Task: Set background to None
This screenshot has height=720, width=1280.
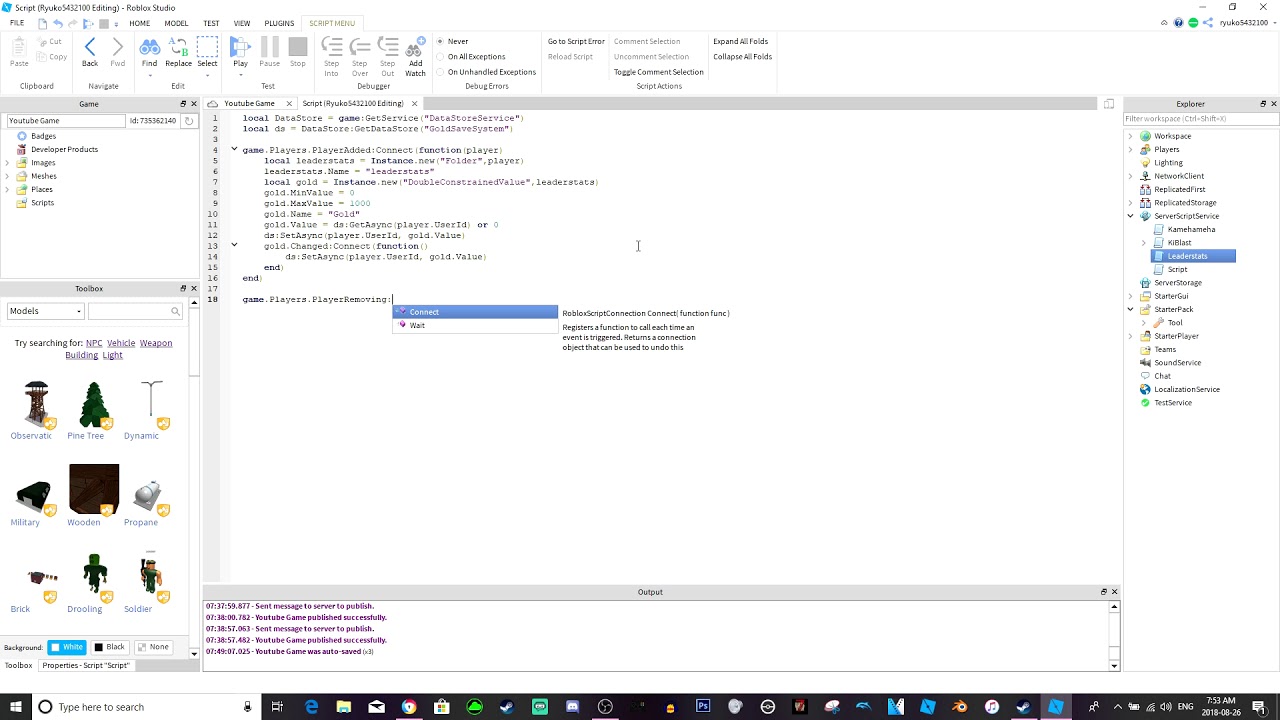Action: [153, 647]
